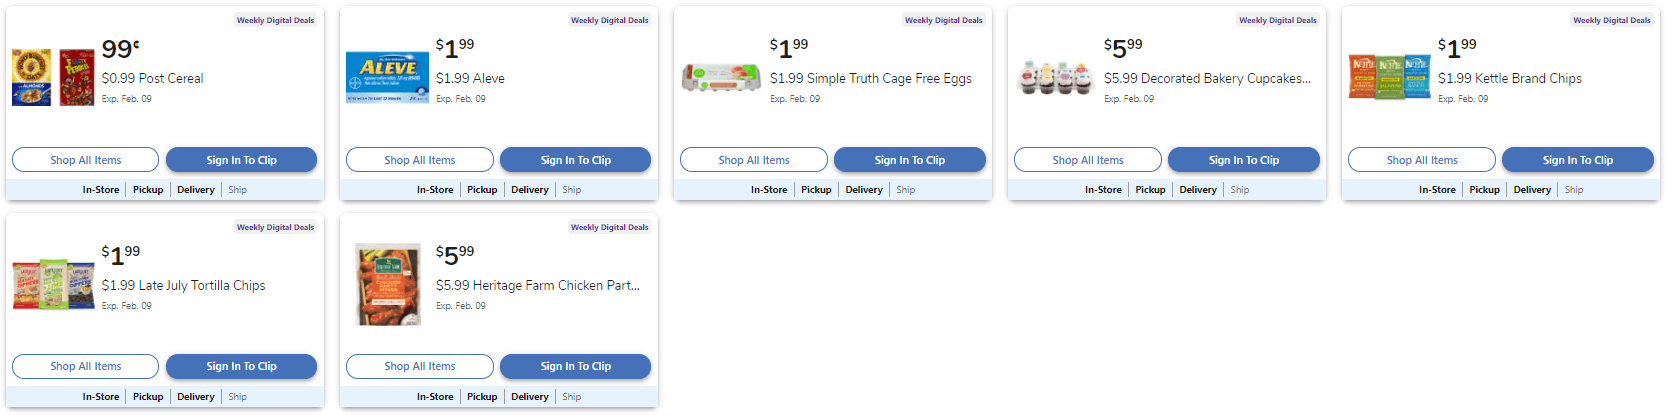Screen dimensions: 1668x415
Task: Shop All Items for Post Cereal
Action: pyautogui.click(x=86, y=160)
